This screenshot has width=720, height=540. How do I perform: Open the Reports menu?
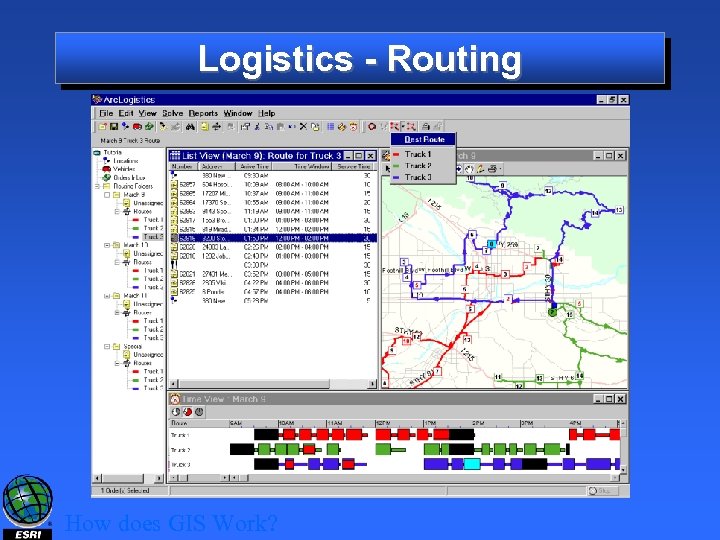pos(203,113)
